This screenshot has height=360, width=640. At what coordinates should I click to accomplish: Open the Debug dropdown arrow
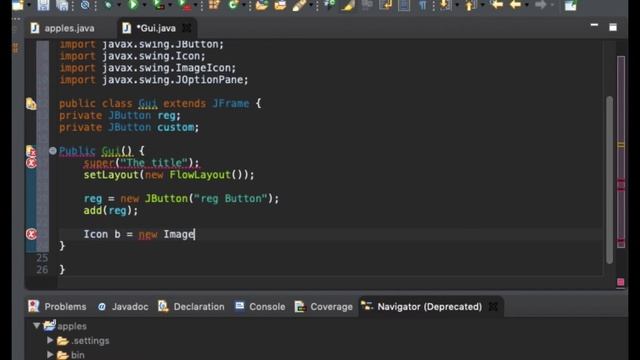tap(119, 5)
